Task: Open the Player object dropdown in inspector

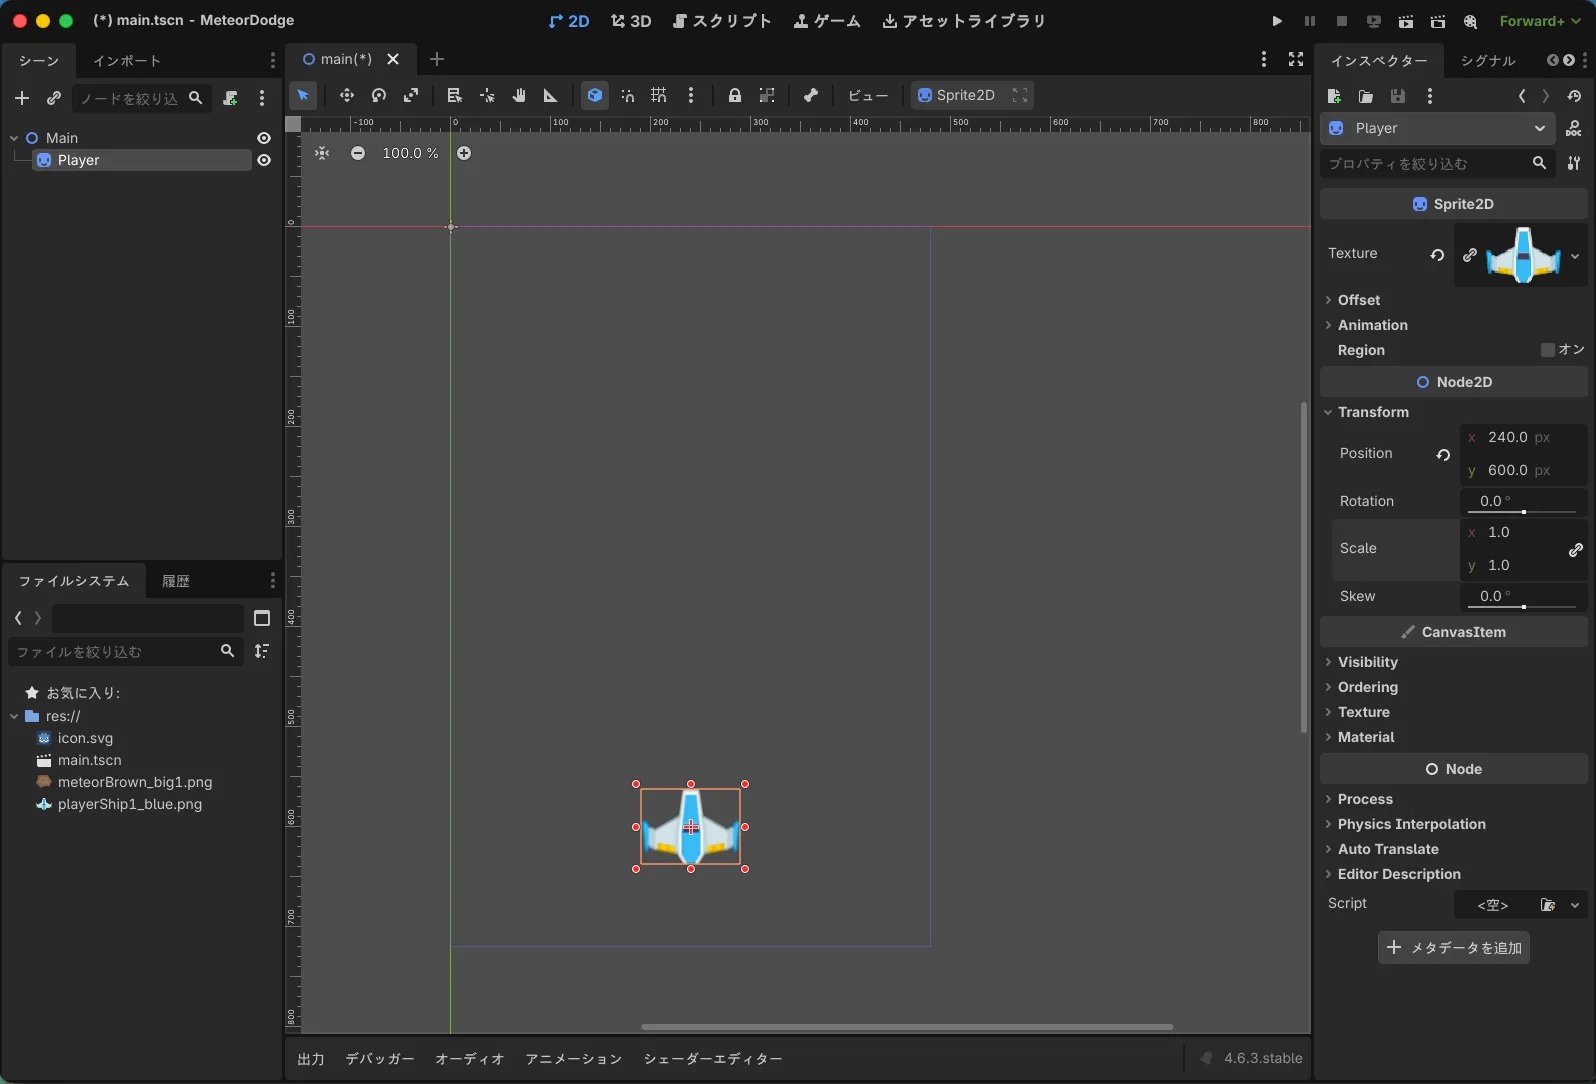Action: tap(1438, 128)
